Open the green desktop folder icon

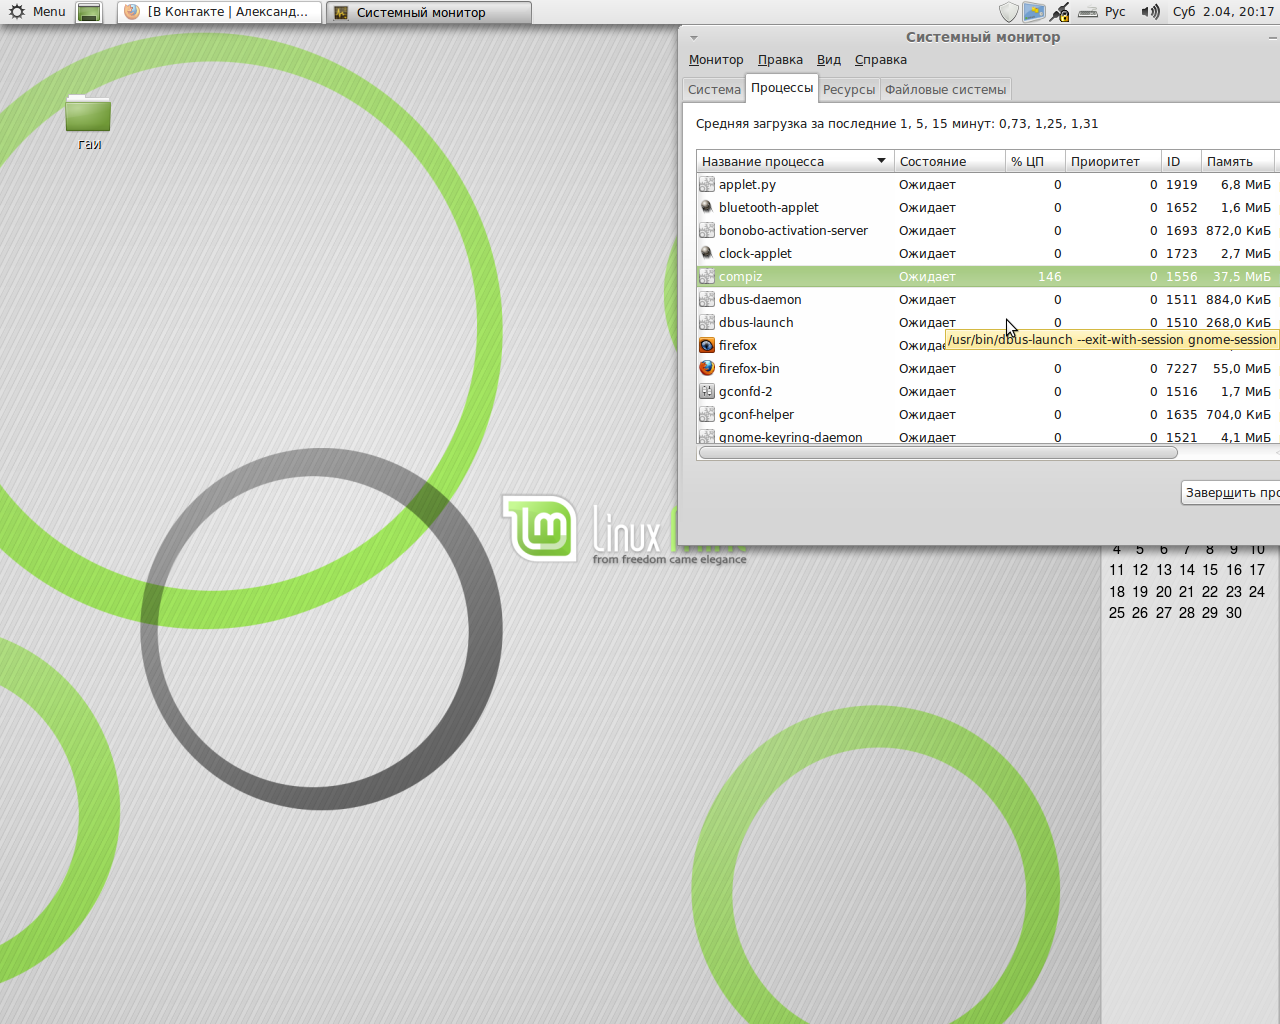pyautogui.click(x=88, y=115)
